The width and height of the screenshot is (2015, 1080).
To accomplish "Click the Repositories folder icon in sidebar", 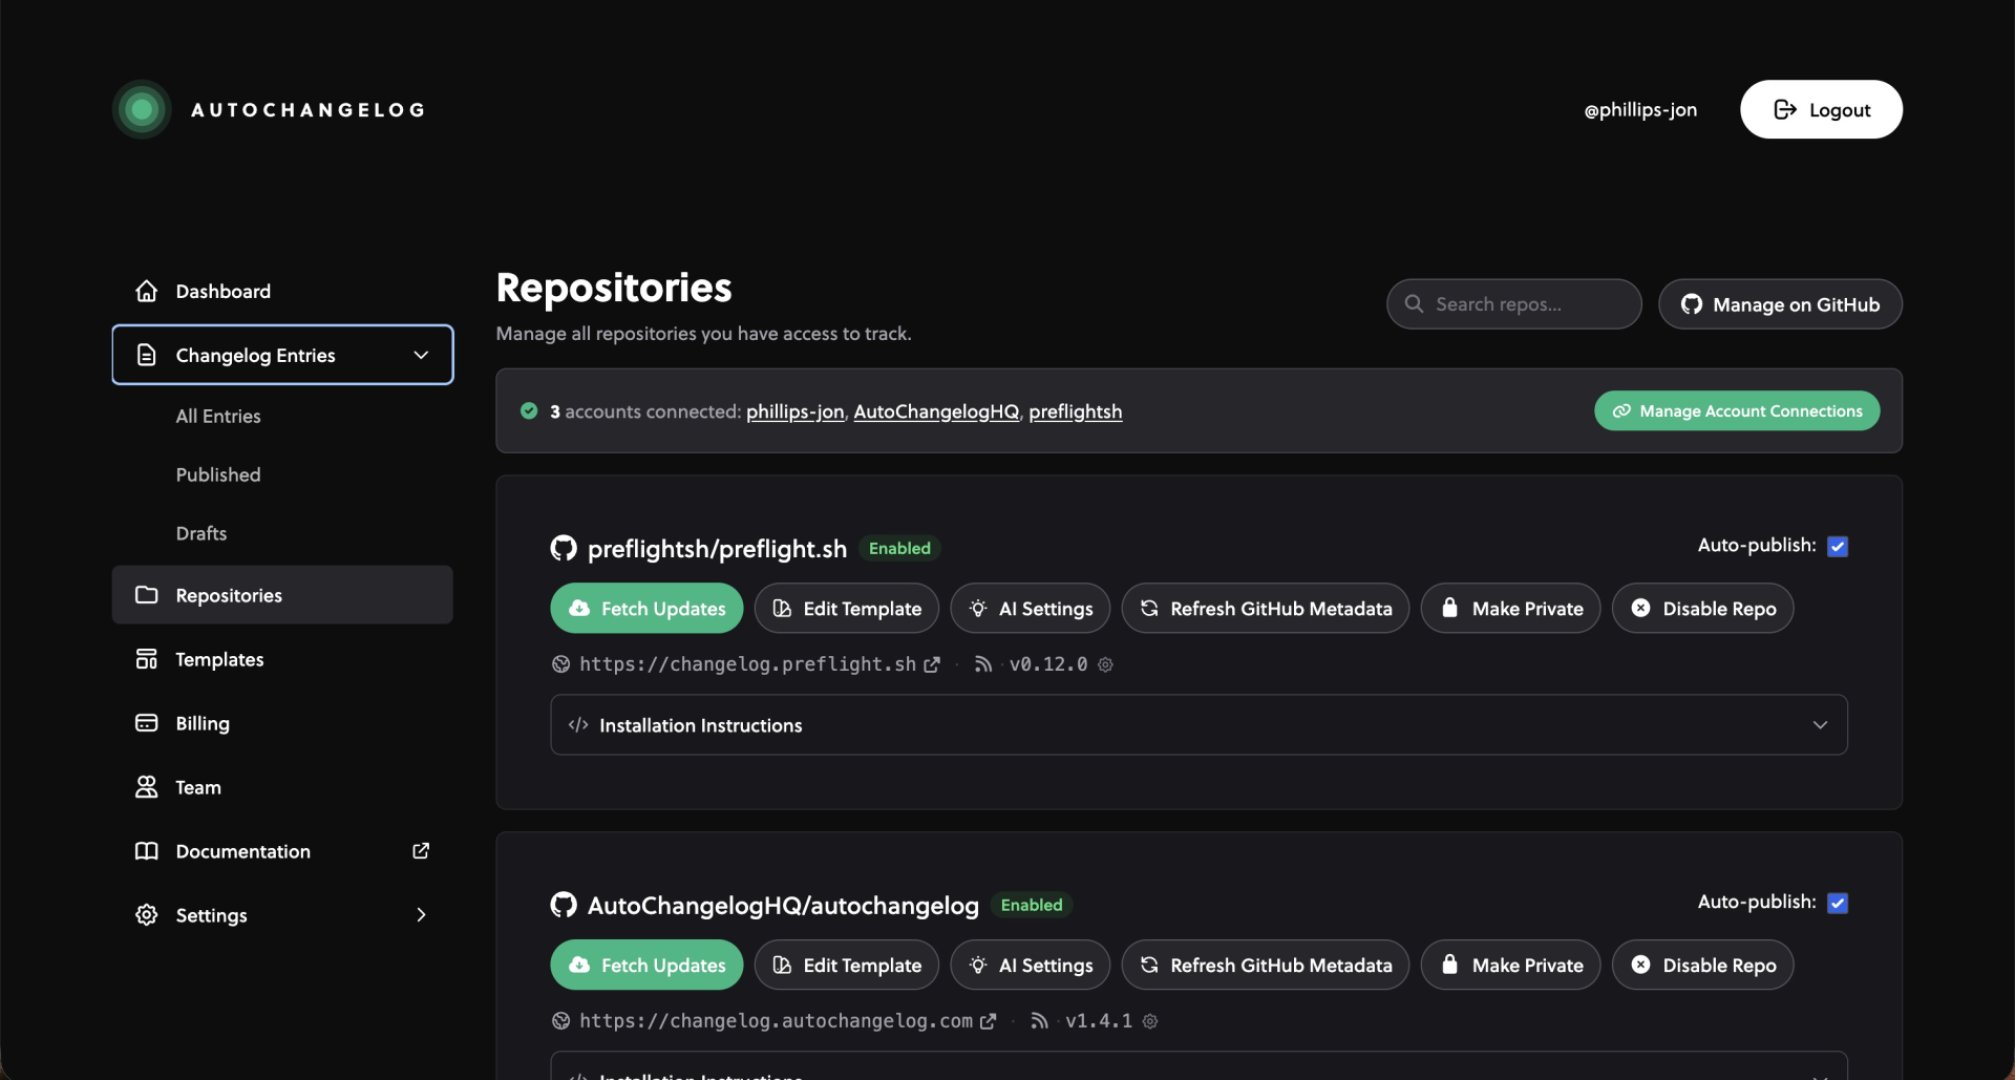I will (146, 594).
